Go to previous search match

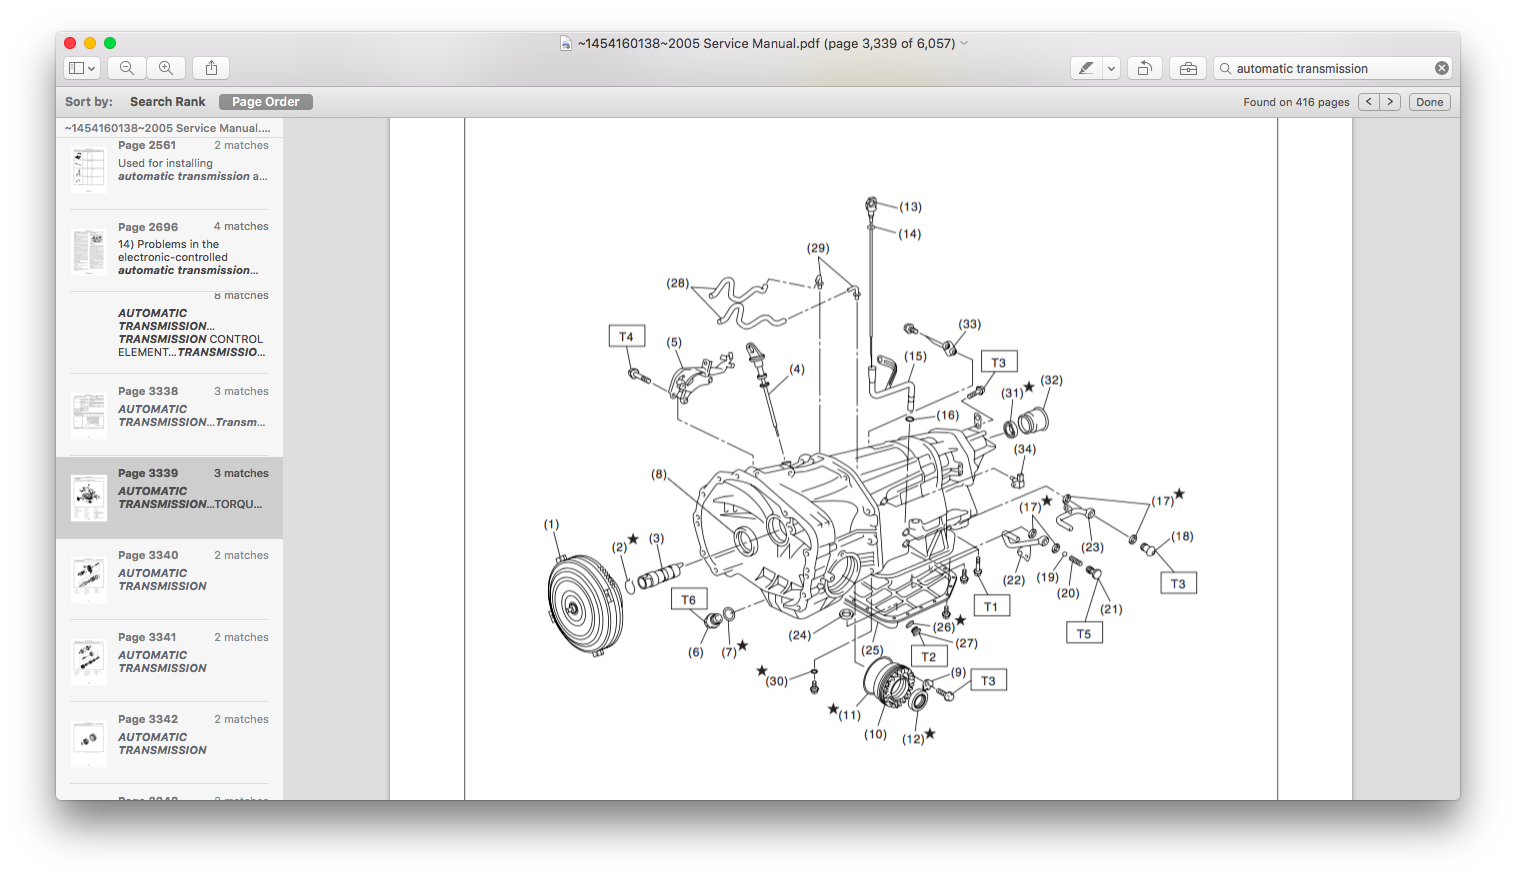click(1369, 102)
